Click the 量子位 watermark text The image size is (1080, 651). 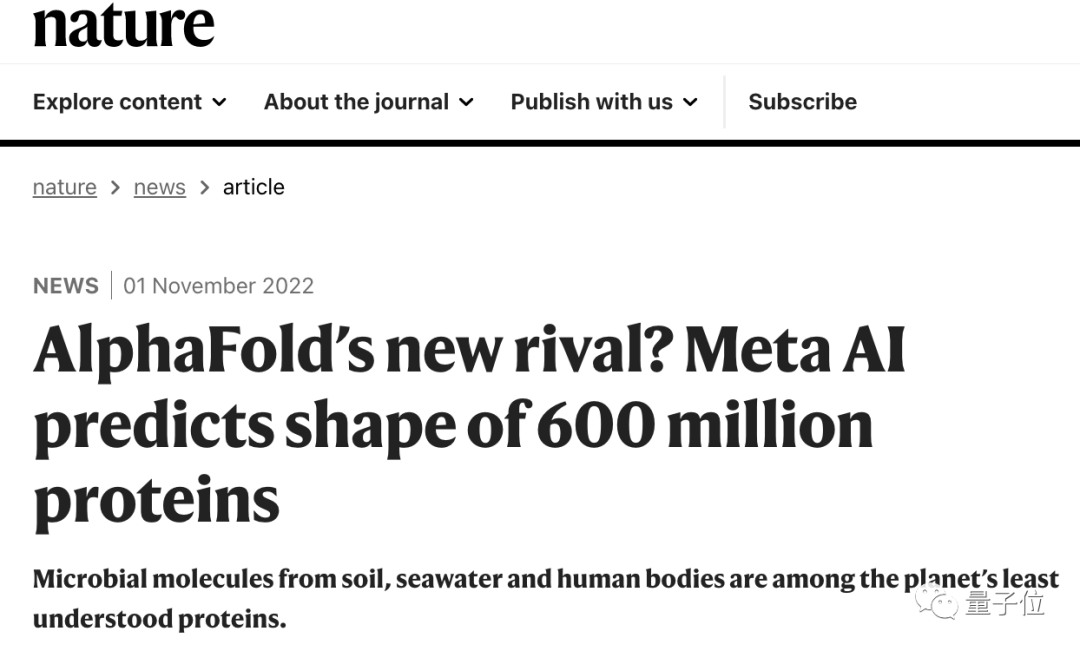click(1004, 604)
